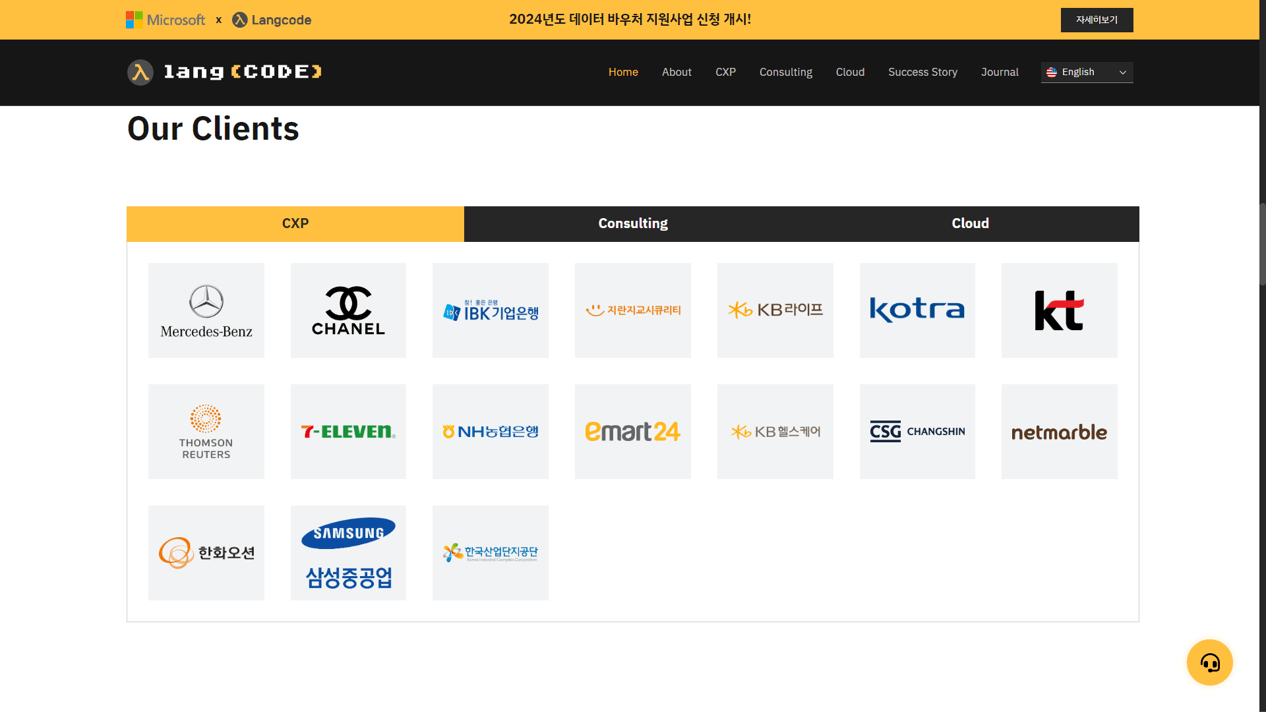Click the 2024년도 데이터 바우처 announcement text
The height and width of the screenshot is (712, 1266).
tap(630, 20)
